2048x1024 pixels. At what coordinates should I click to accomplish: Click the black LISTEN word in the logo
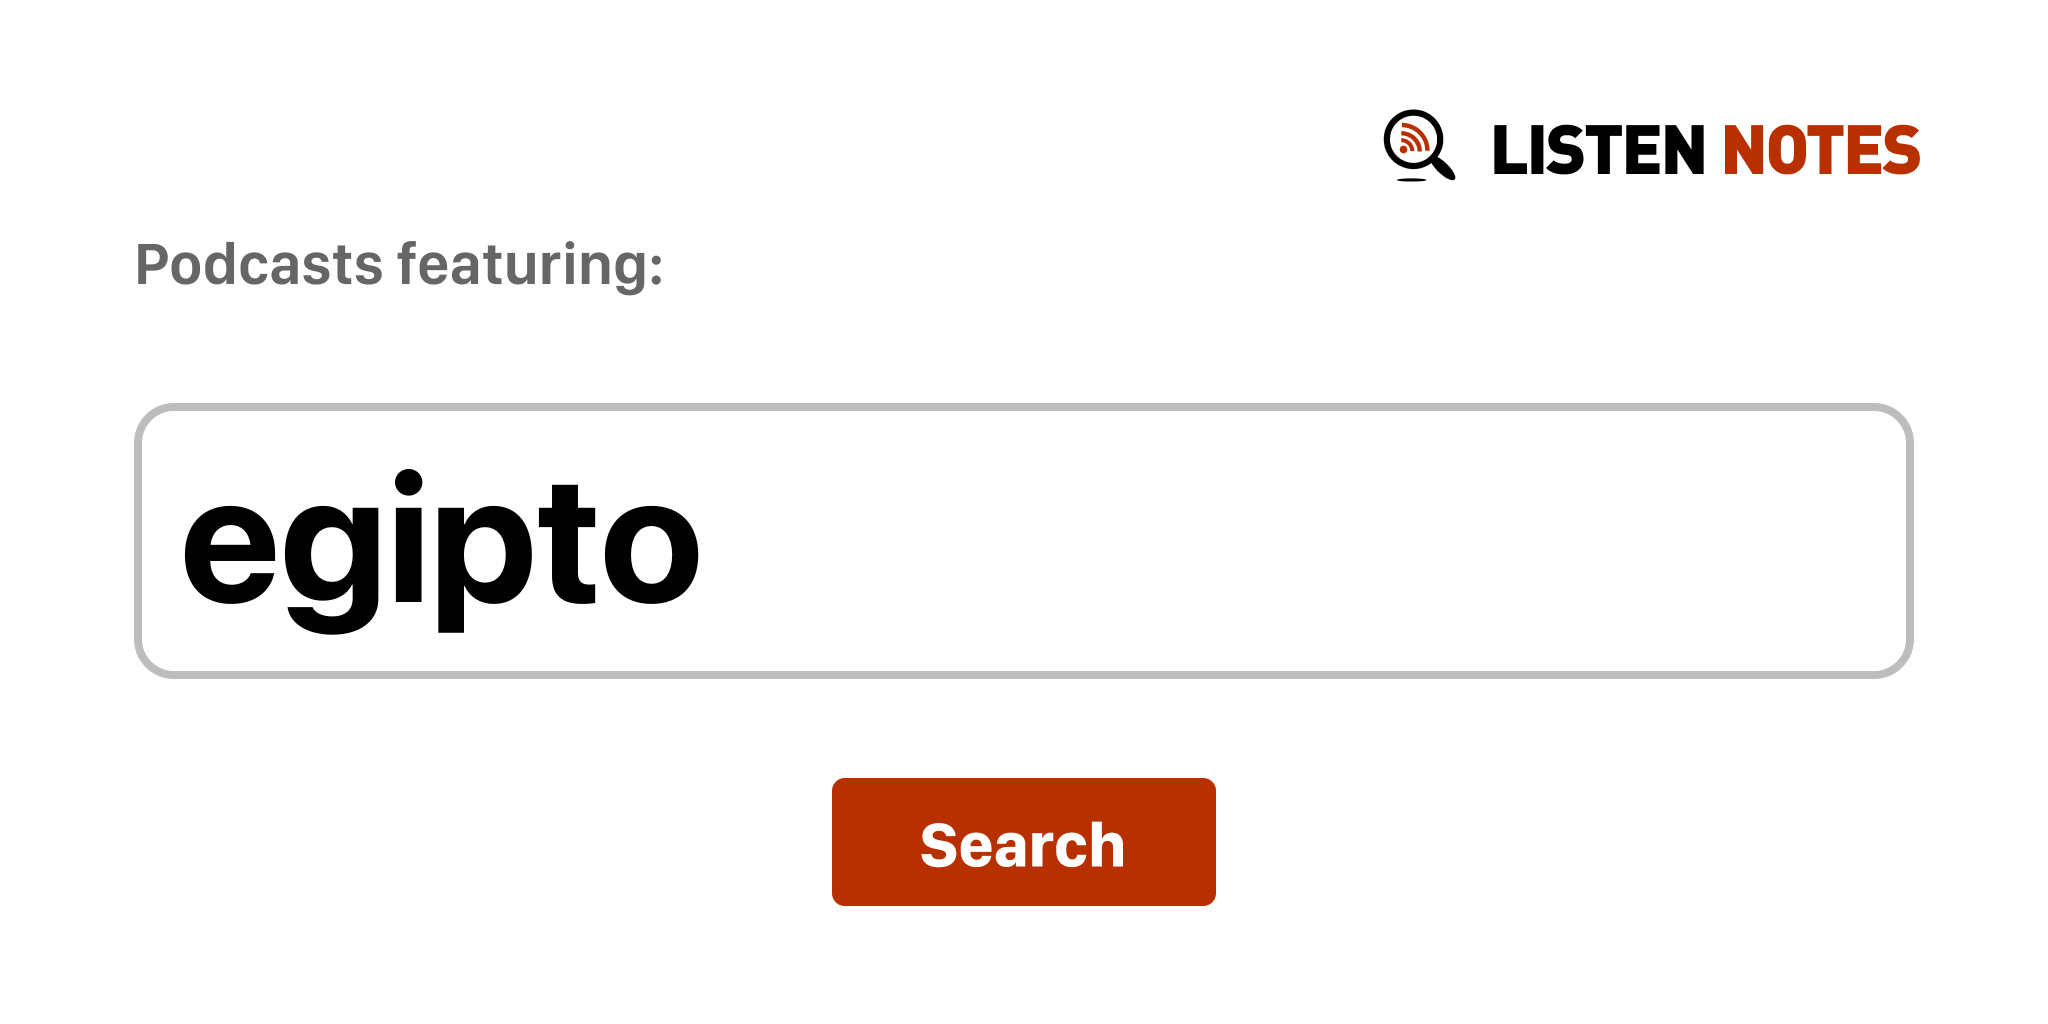coord(1598,150)
